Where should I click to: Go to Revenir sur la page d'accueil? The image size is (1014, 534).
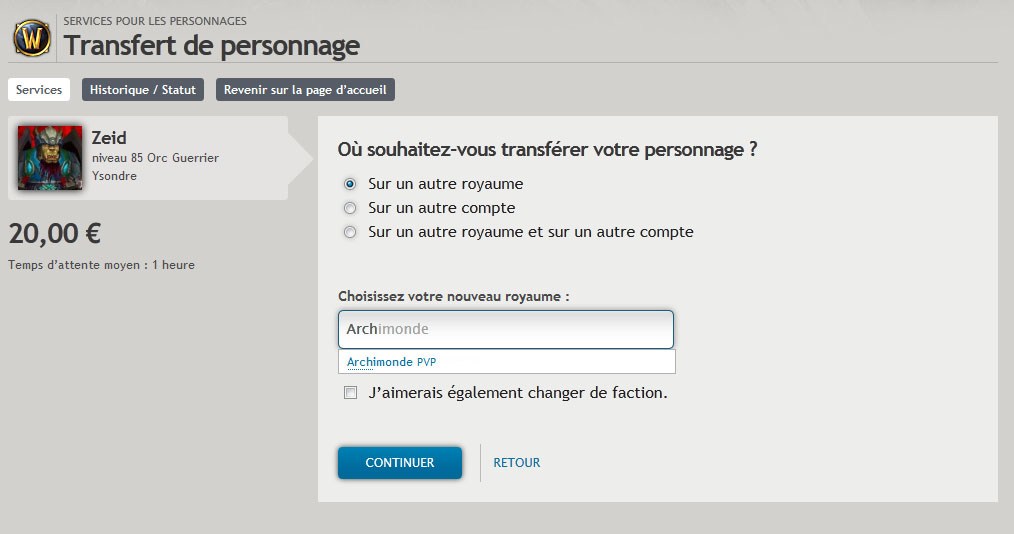[x=306, y=90]
